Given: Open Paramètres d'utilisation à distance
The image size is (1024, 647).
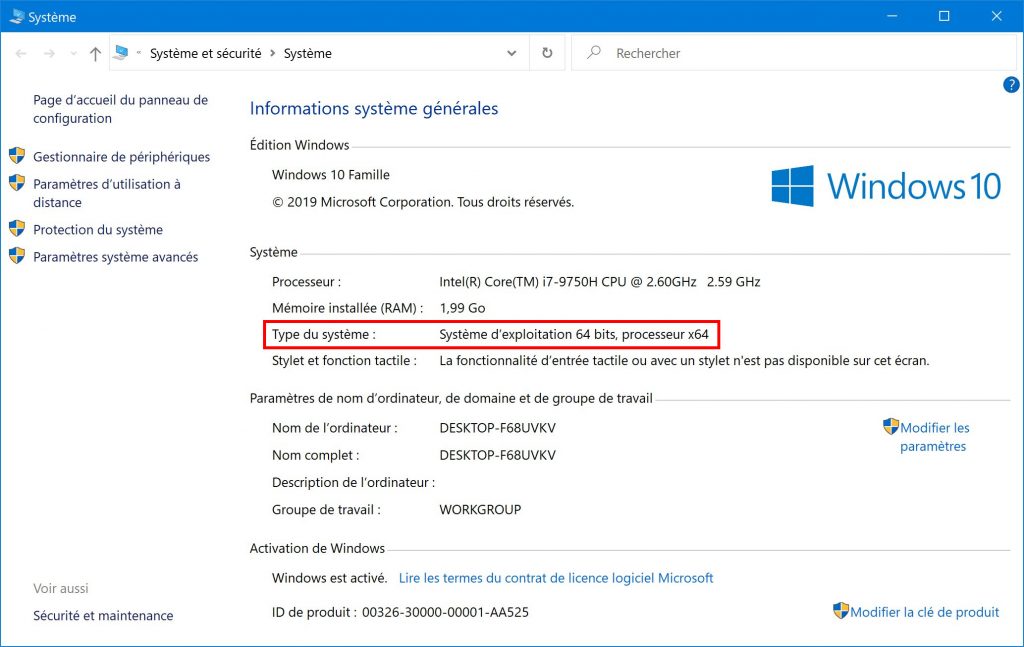Looking at the screenshot, I should [107, 193].
